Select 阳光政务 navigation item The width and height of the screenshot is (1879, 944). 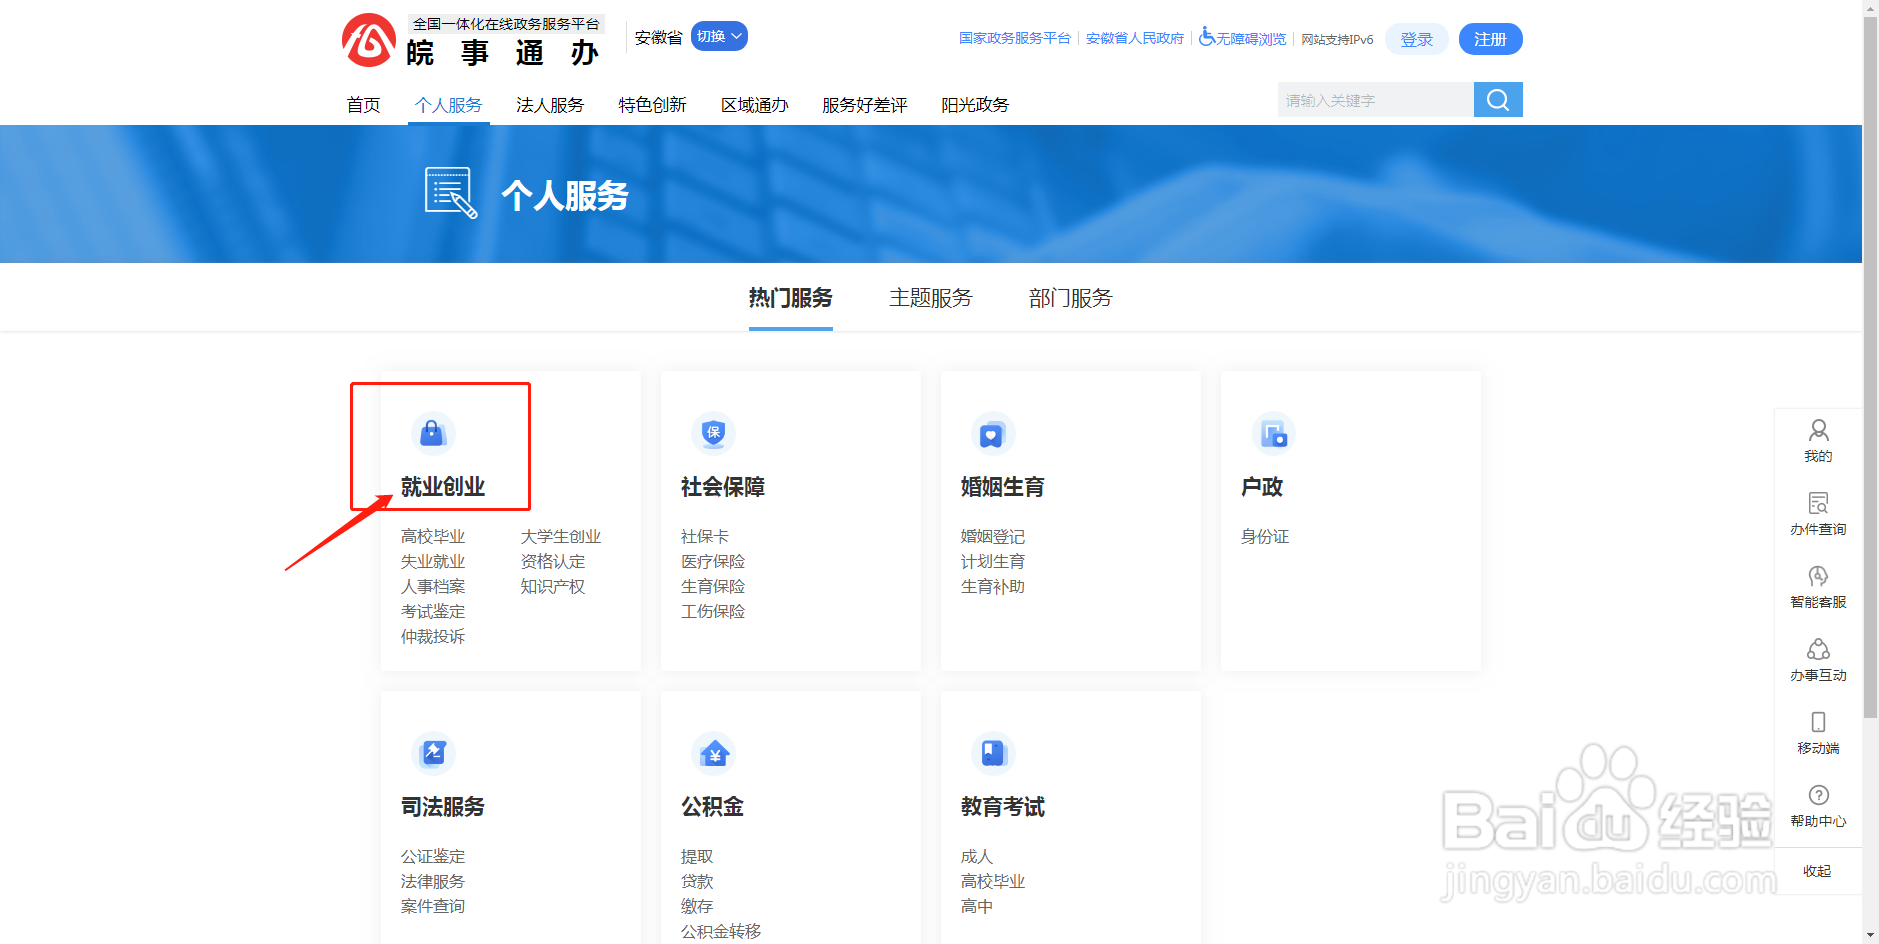975,105
